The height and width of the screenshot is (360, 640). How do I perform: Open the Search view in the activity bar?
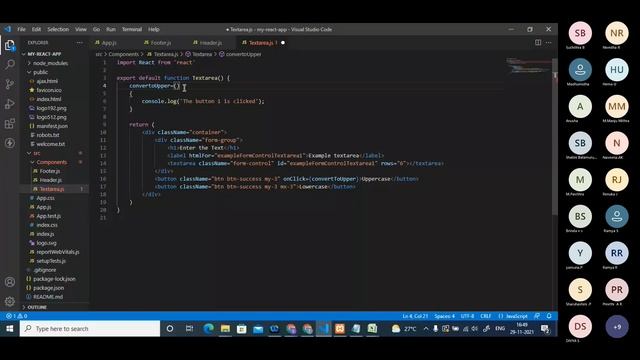click(x=10, y=64)
